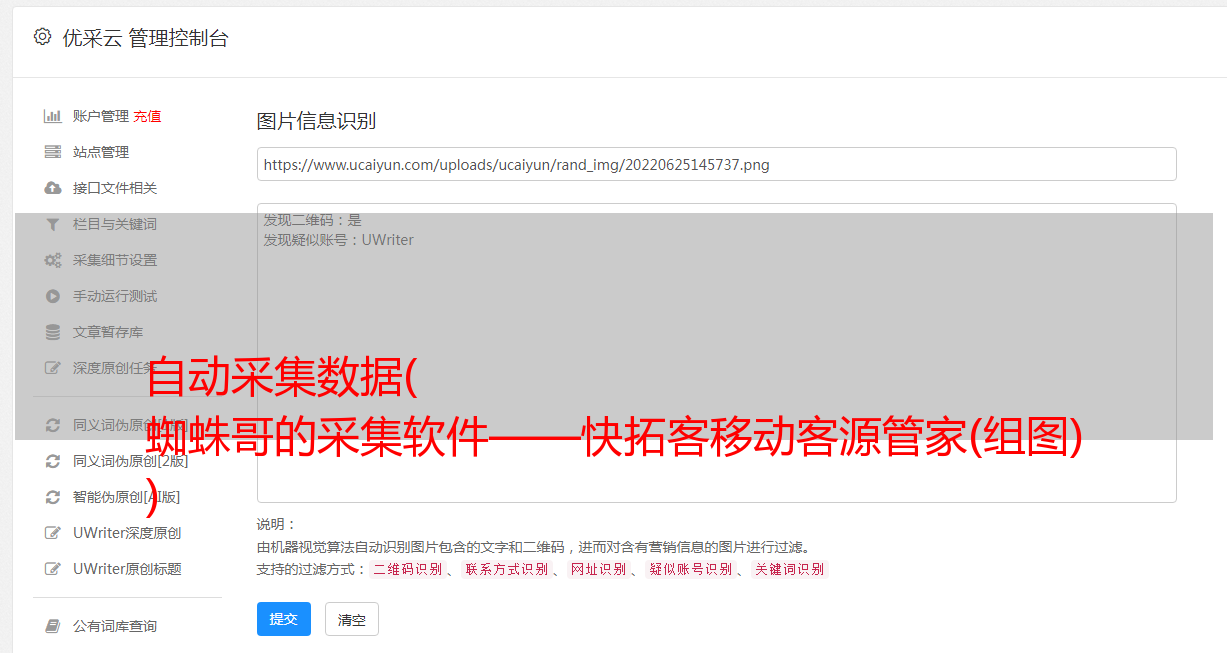Viewport: 1227px width, 653px height.
Task: Click the refresh icon beside 智能伪原创[AI版]
Action: pos(53,497)
